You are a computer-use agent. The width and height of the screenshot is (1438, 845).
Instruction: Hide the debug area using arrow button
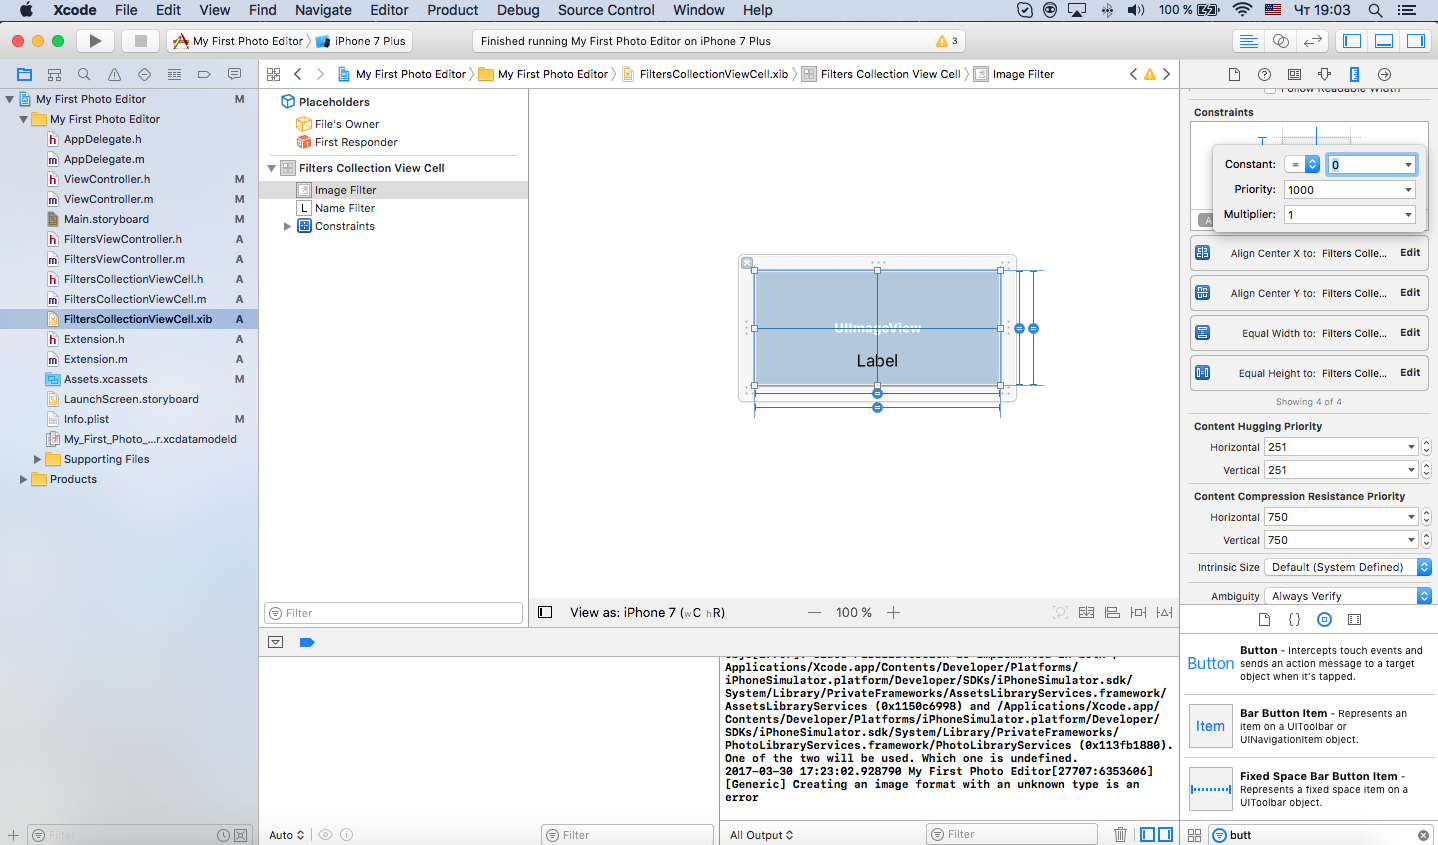276,642
